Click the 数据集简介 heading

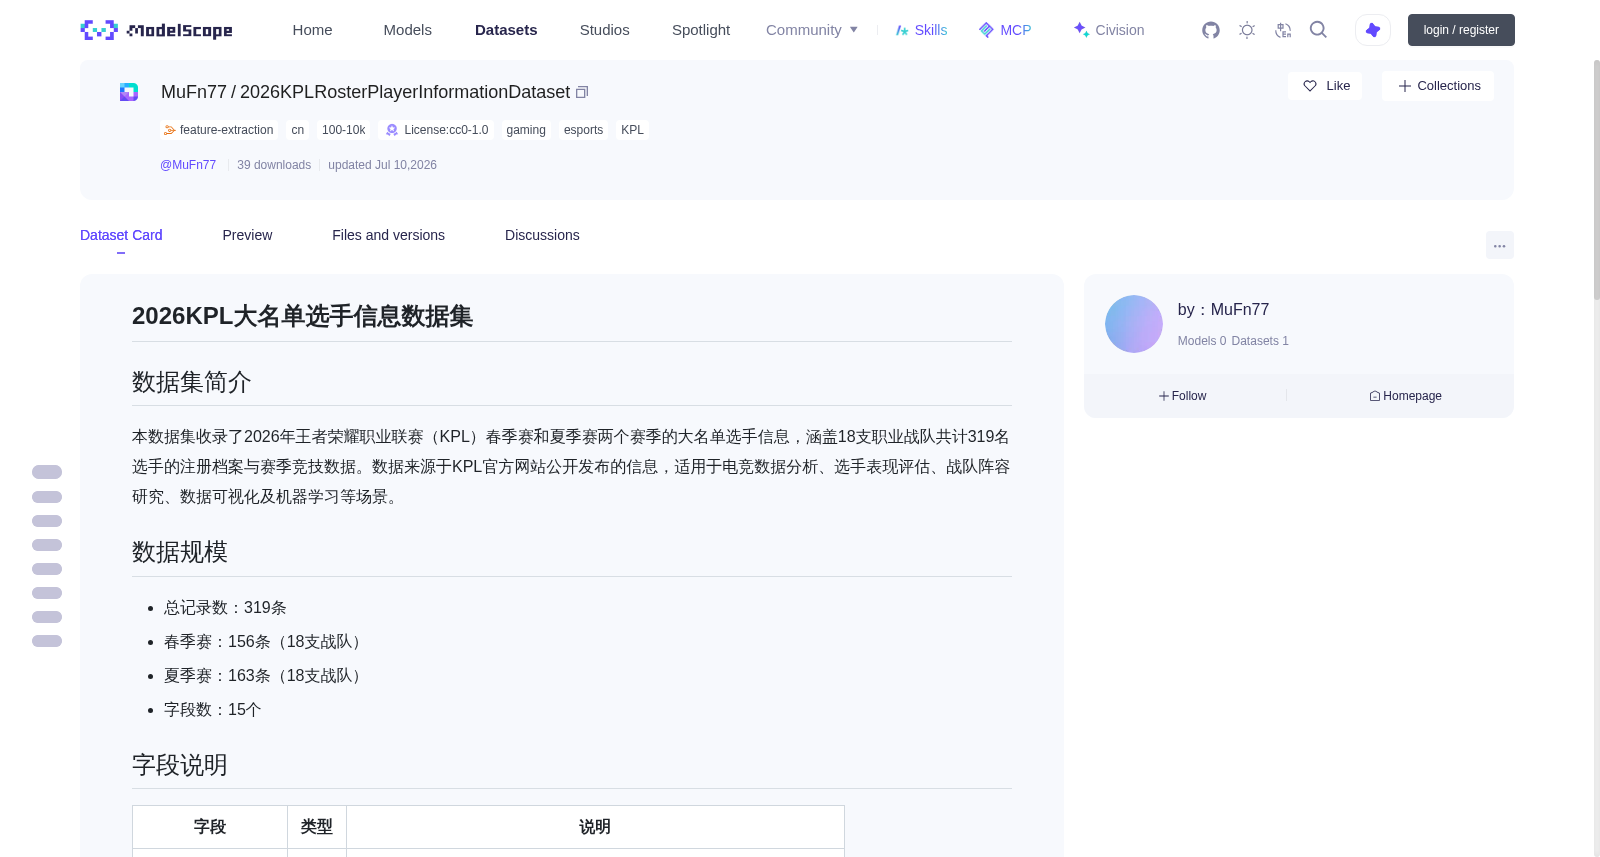(192, 382)
